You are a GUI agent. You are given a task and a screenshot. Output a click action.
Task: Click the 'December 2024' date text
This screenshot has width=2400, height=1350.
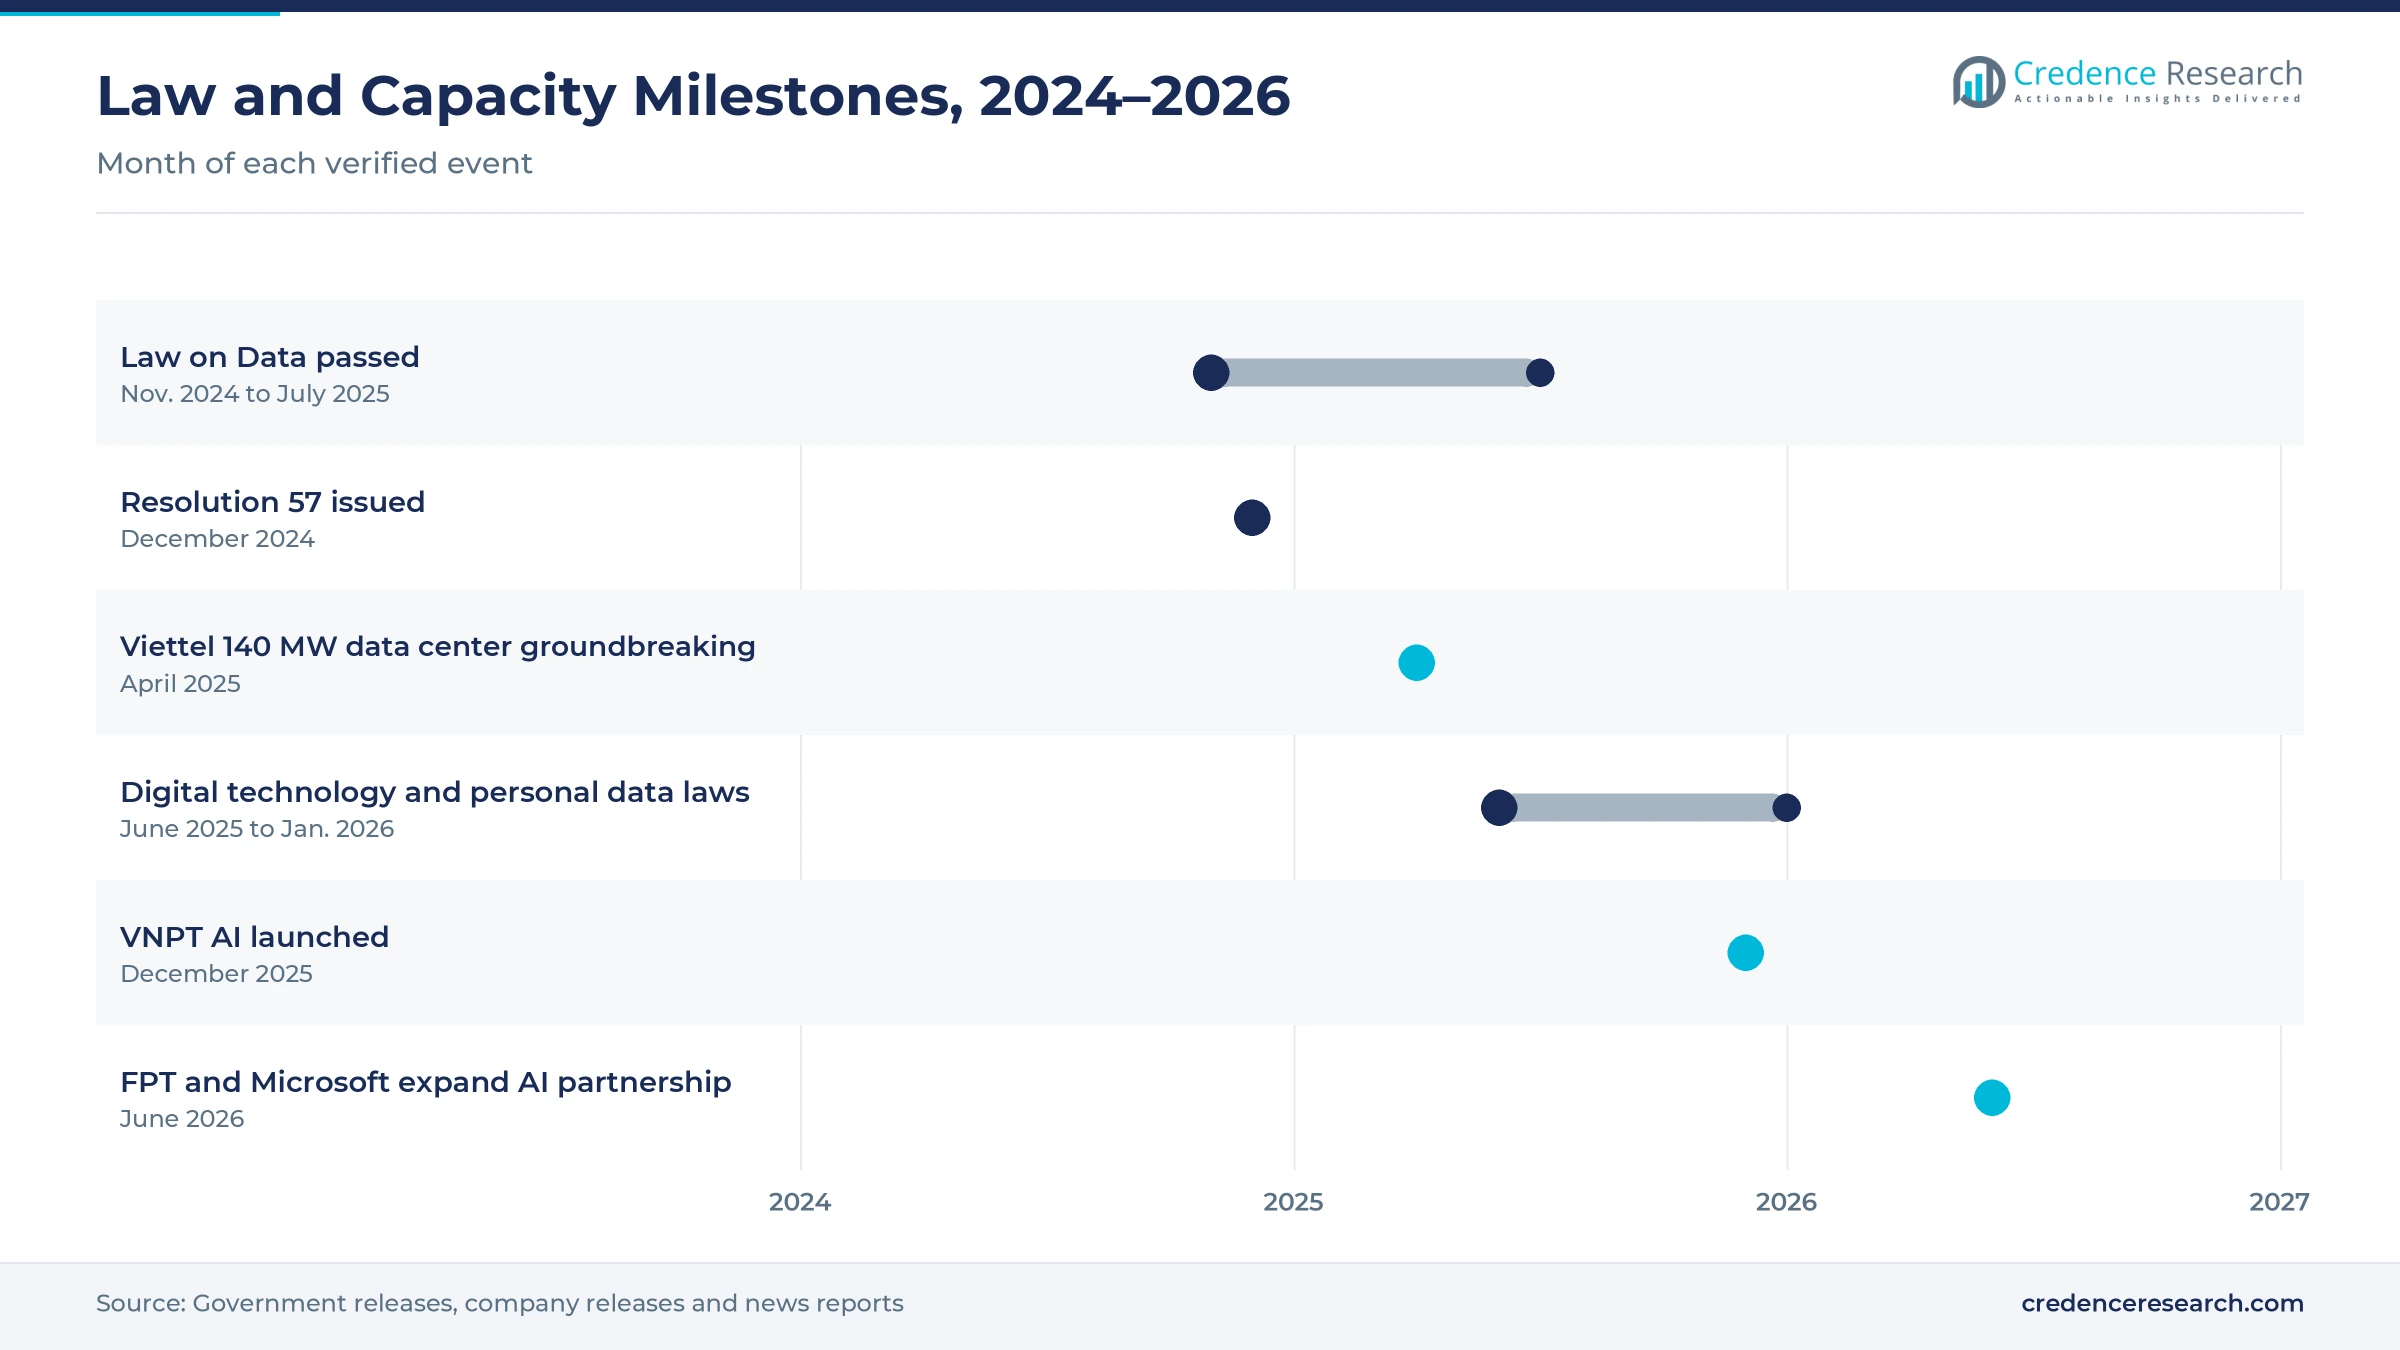tap(218, 539)
